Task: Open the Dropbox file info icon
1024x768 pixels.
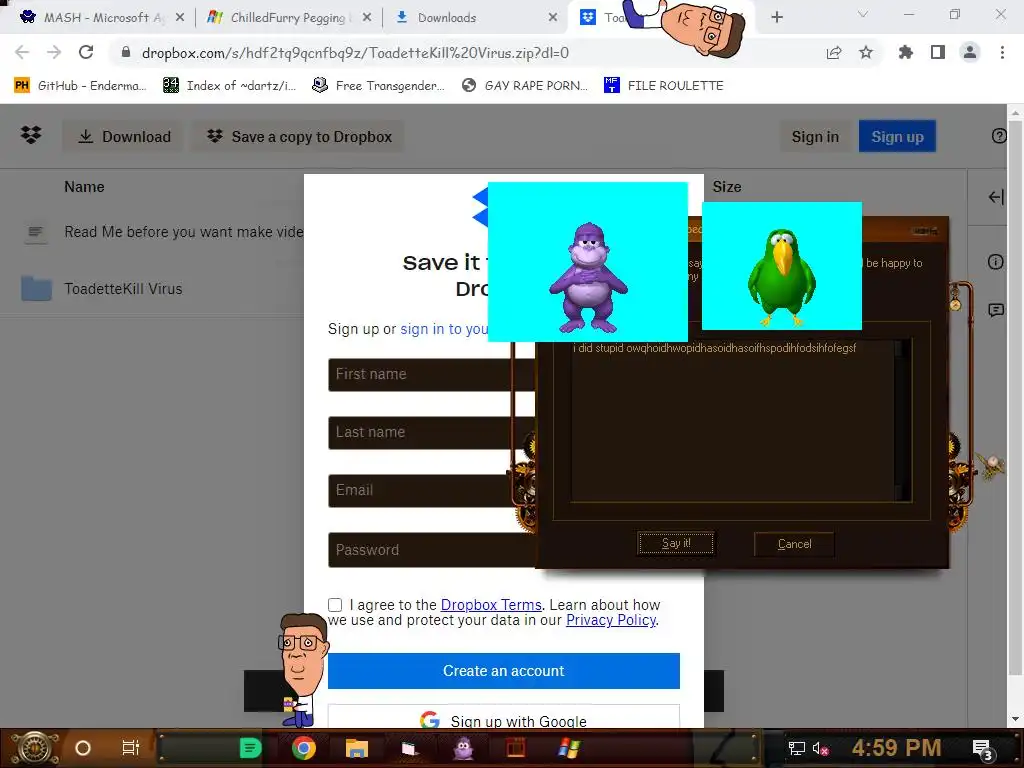Action: (995, 262)
